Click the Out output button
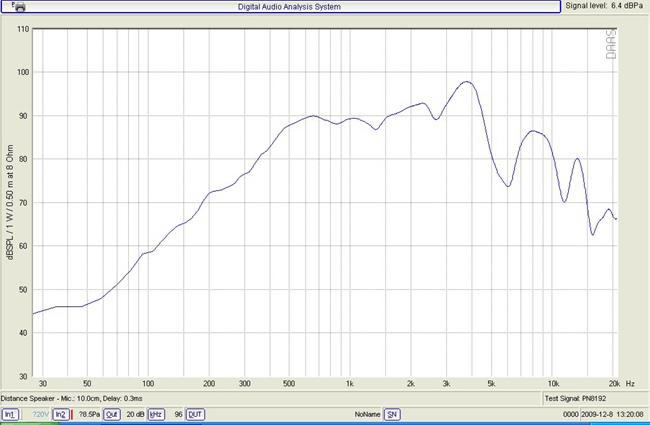Screen dimensions: 650x425 click(x=112, y=414)
